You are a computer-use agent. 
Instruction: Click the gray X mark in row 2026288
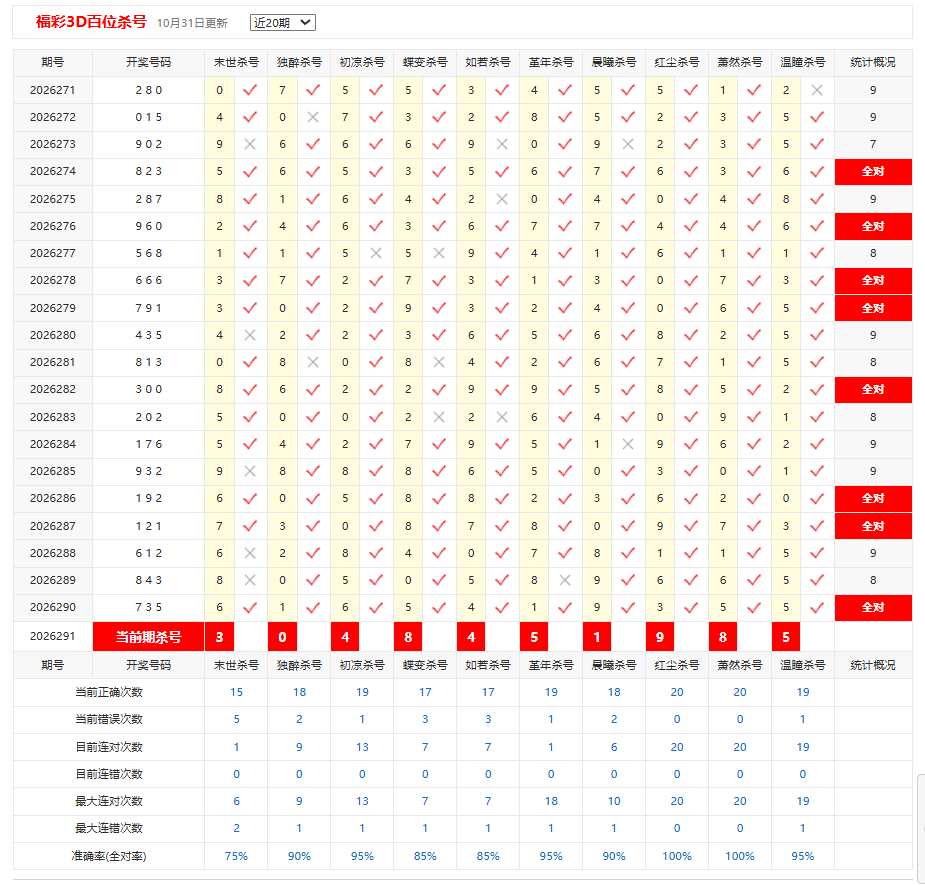tap(250, 553)
